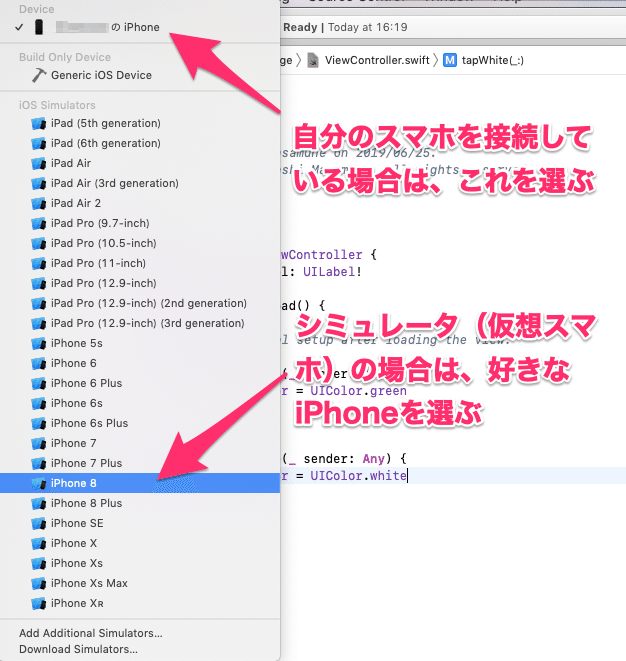Image resolution: width=626 pixels, height=661 pixels.
Task: Choose Generic iOS Device build target
Action: click(140, 75)
